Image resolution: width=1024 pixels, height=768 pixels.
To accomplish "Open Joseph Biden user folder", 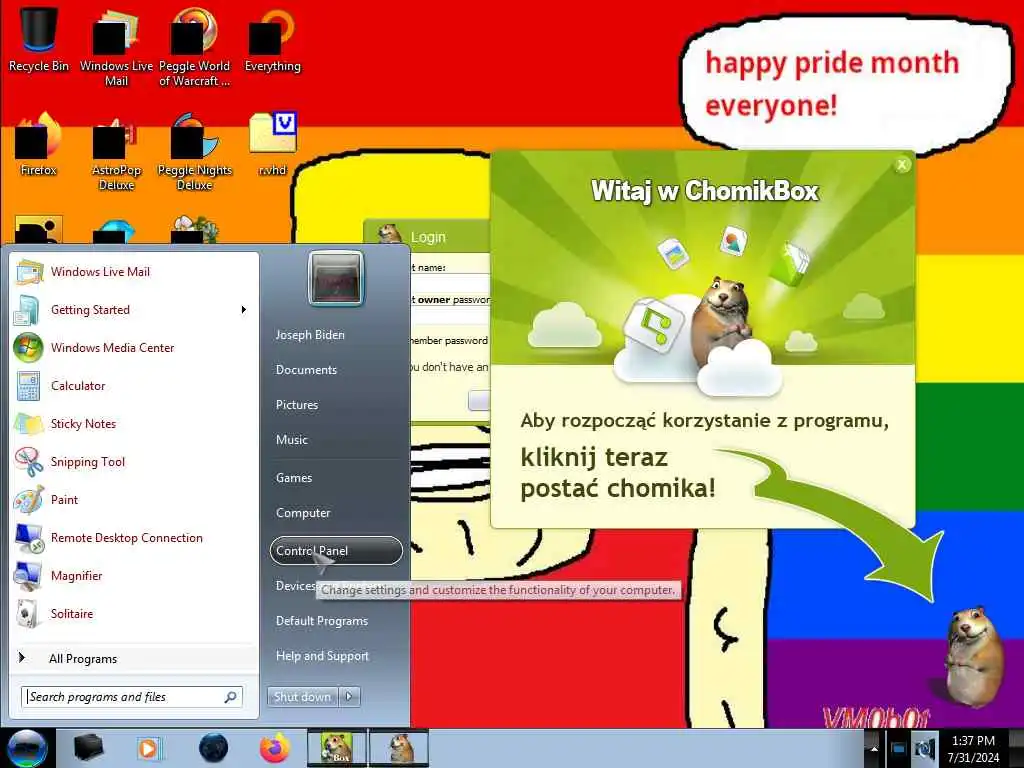I will [x=310, y=334].
